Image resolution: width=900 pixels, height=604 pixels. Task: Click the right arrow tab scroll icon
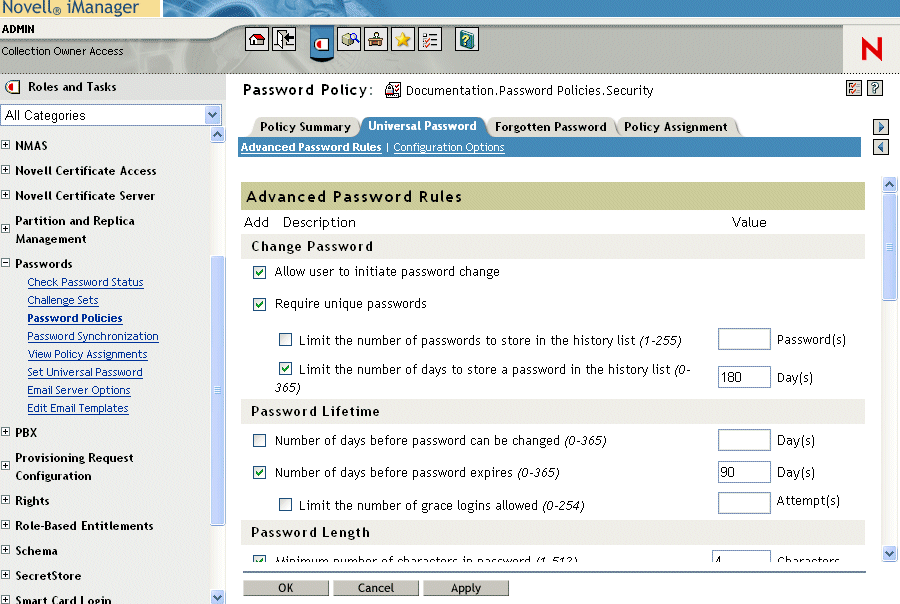click(x=881, y=126)
